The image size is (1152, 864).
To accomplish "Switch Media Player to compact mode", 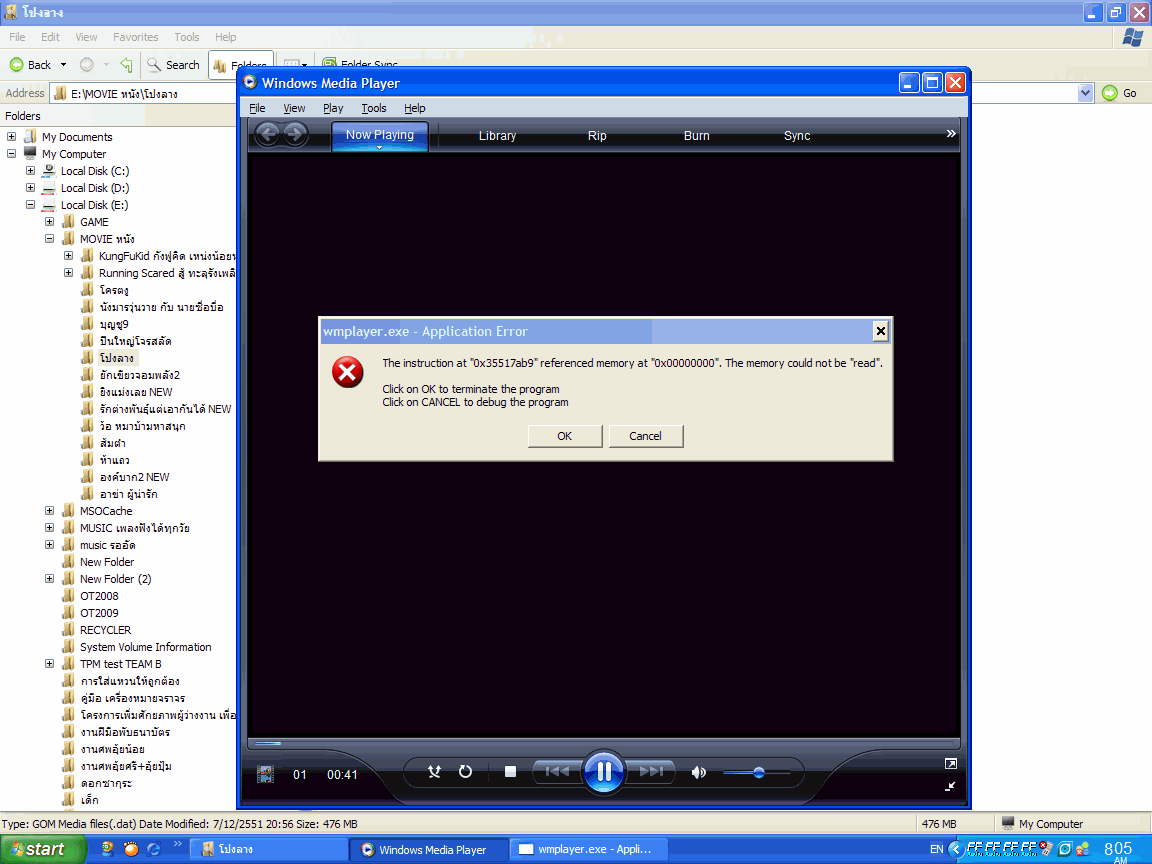I will click(950, 786).
